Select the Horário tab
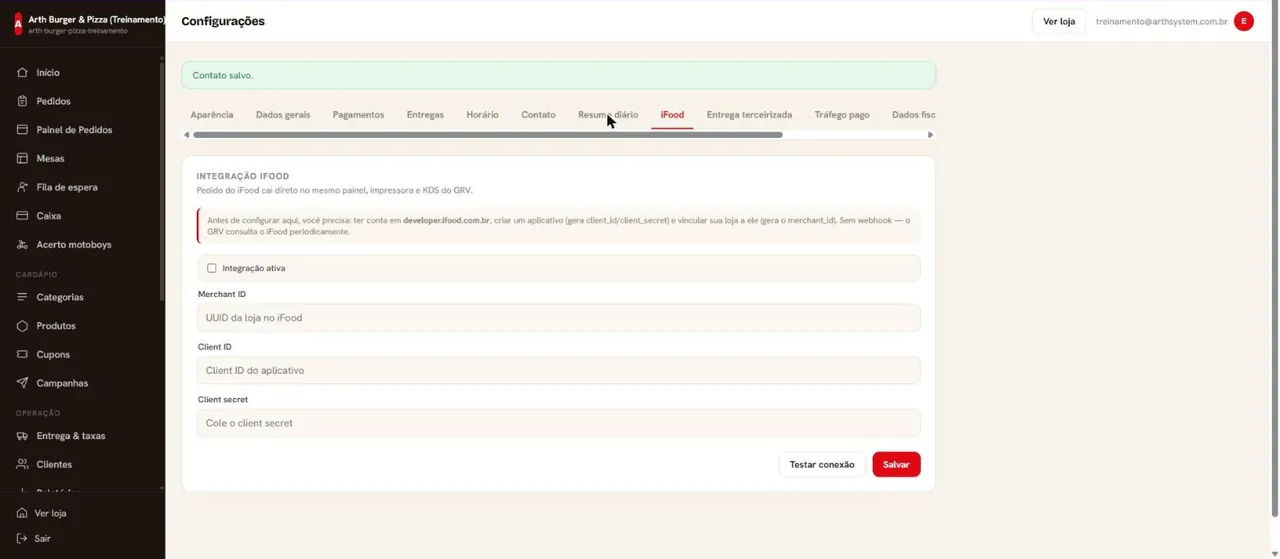1280x559 pixels. 482,115
